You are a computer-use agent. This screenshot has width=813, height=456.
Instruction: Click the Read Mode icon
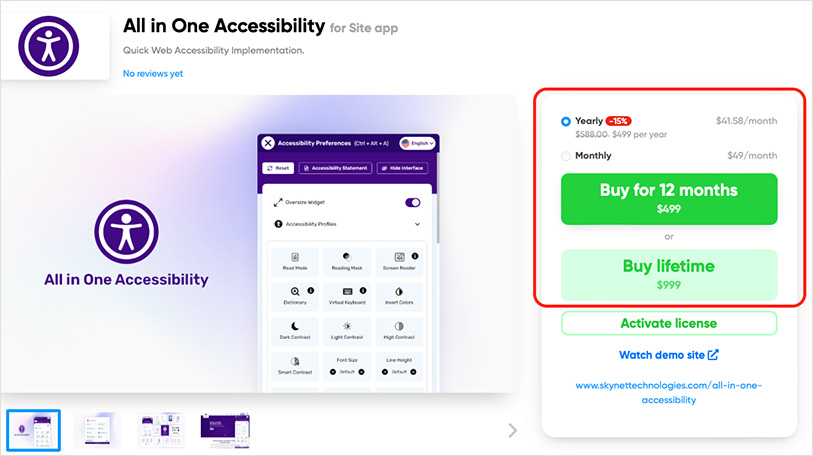click(x=295, y=263)
